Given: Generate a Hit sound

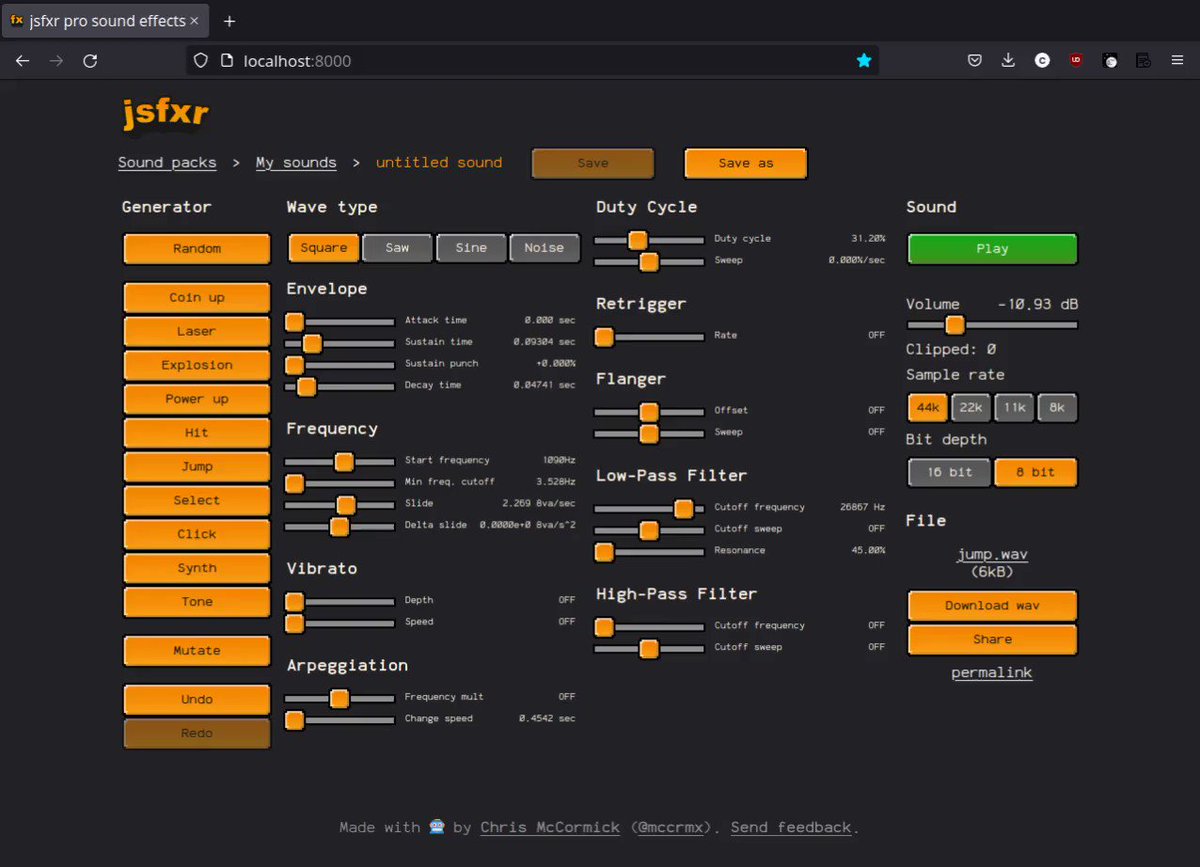Looking at the screenshot, I should click(x=197, y=433).
